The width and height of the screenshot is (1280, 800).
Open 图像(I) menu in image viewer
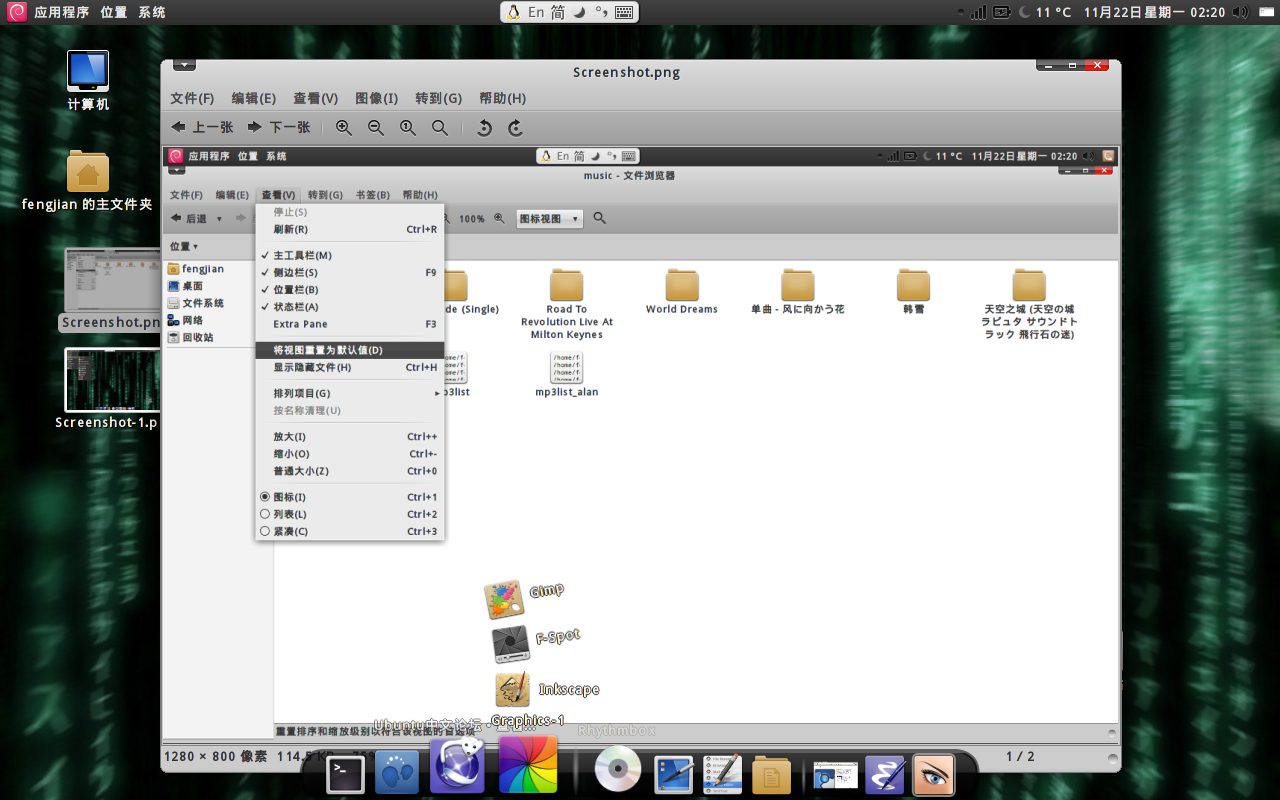pyautogui.click(x=376, y=98)
